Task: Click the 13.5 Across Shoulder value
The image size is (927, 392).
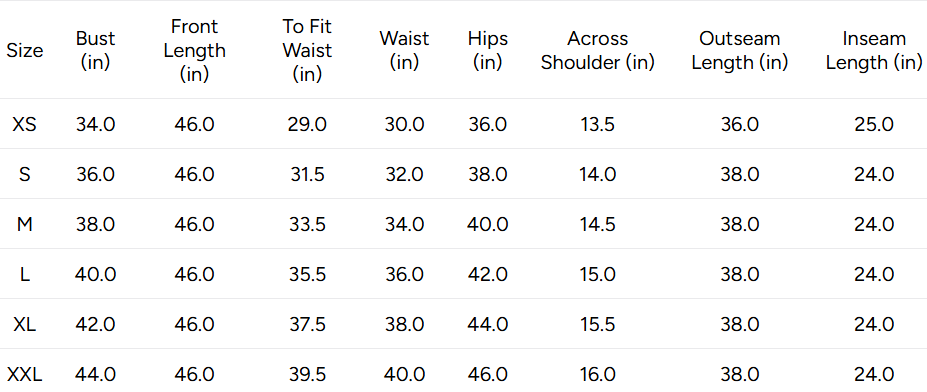Action: point(598,124)
